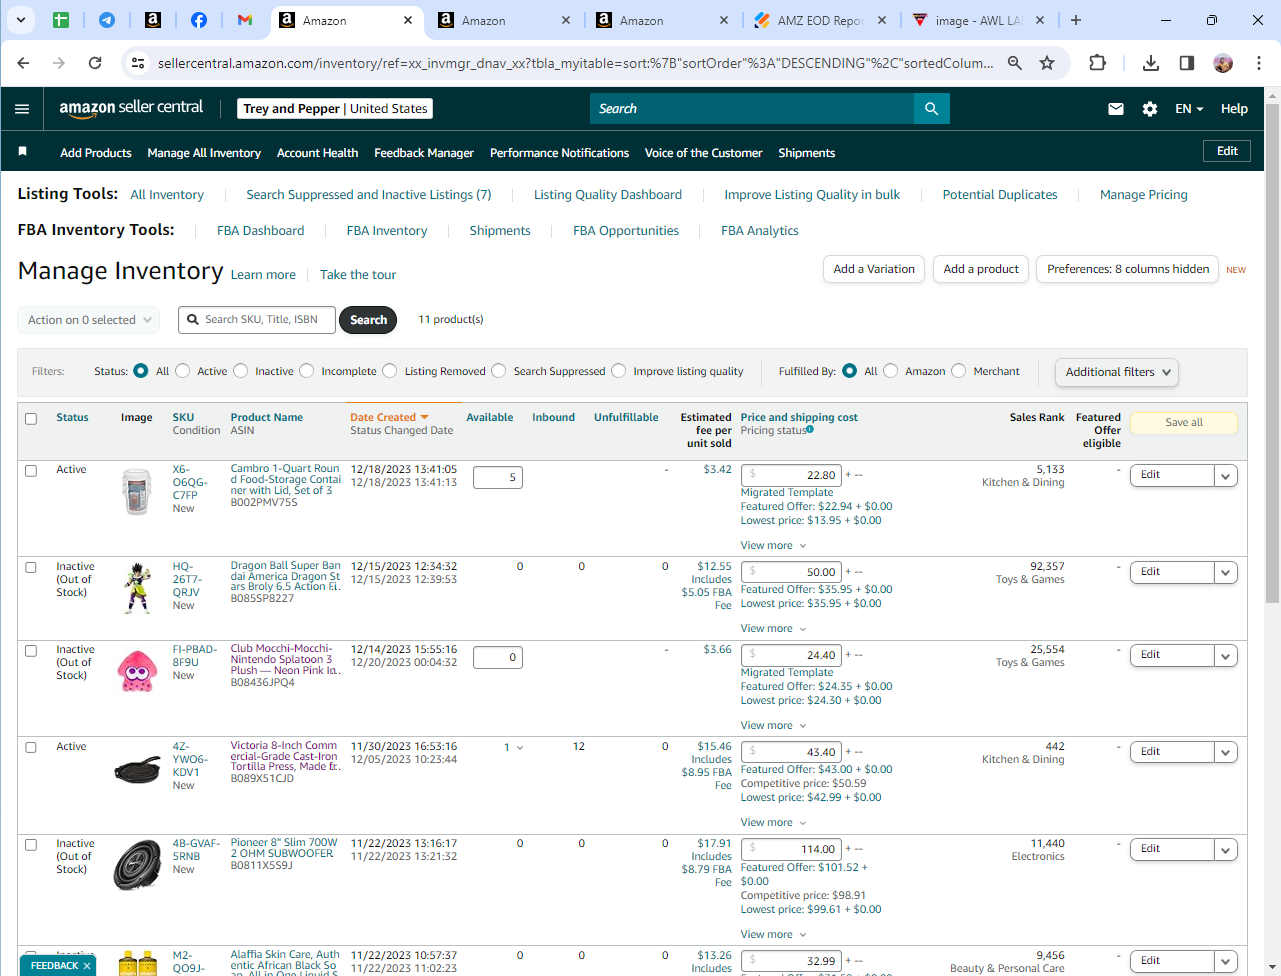Open the tab search dropdown arrow

[20, 20]
